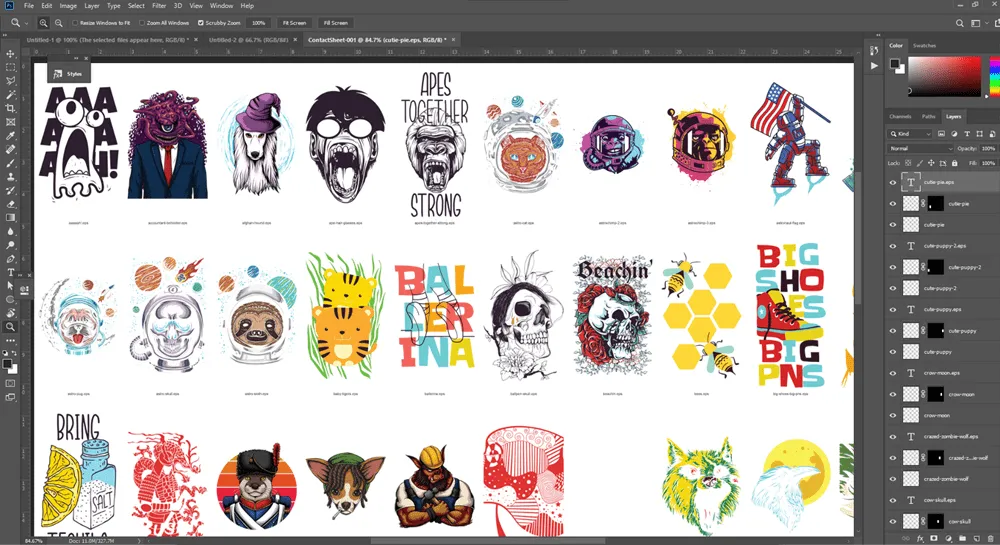The width and height of the screenshot is (1000, 545).
Task: Lock all layer attributes padlock icon
Action: 955,163
